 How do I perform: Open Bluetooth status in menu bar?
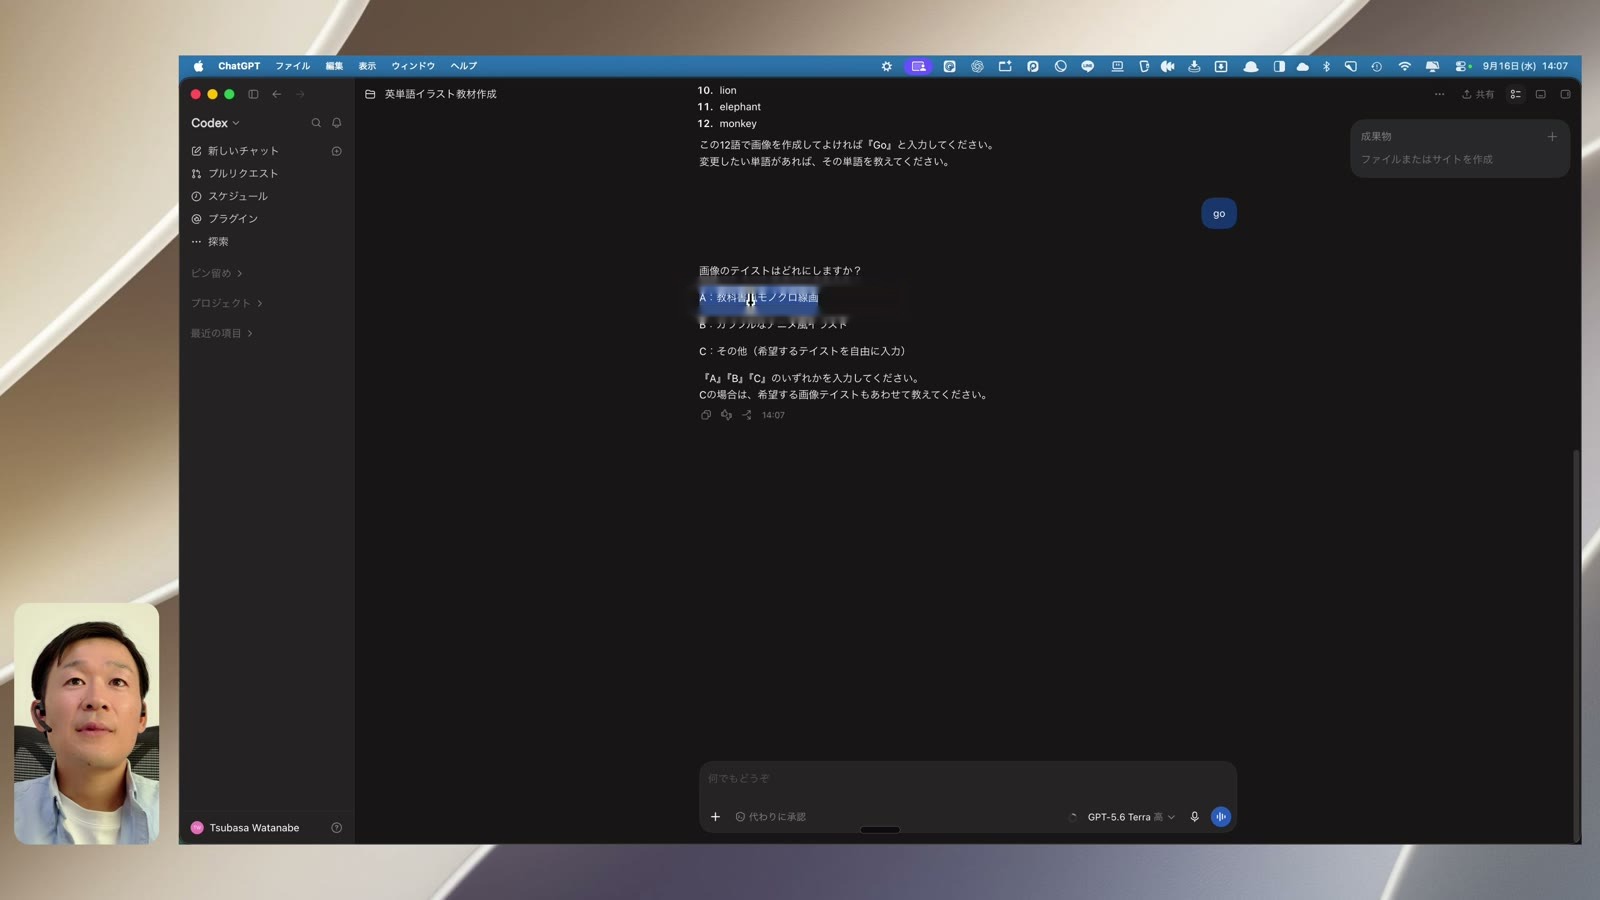coord(1326,66)
